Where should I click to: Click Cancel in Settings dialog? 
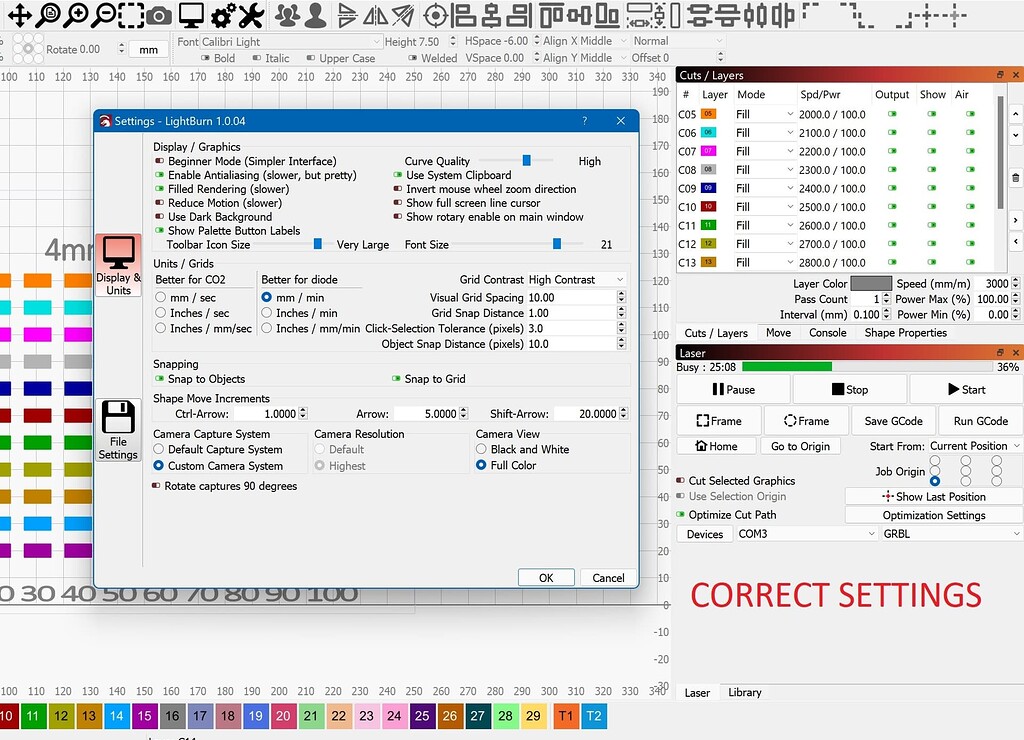[x=608, y=577]
